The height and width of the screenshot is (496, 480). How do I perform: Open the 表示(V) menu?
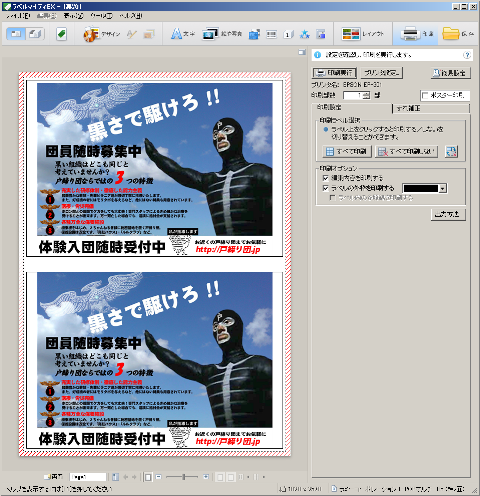pyautogui.click(x=74, y=16)
